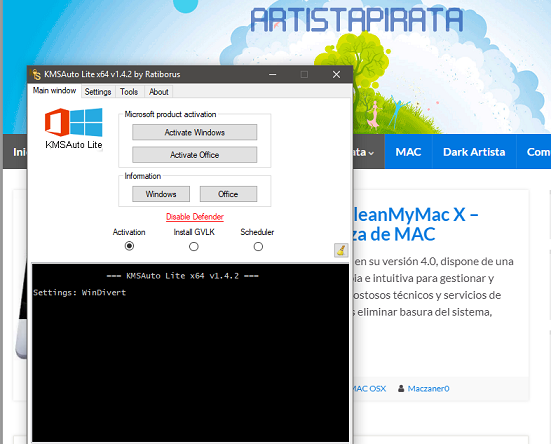Click the Maczaner0 author link
This screenshot has width=551, height=444.
[x=428, y=388]
